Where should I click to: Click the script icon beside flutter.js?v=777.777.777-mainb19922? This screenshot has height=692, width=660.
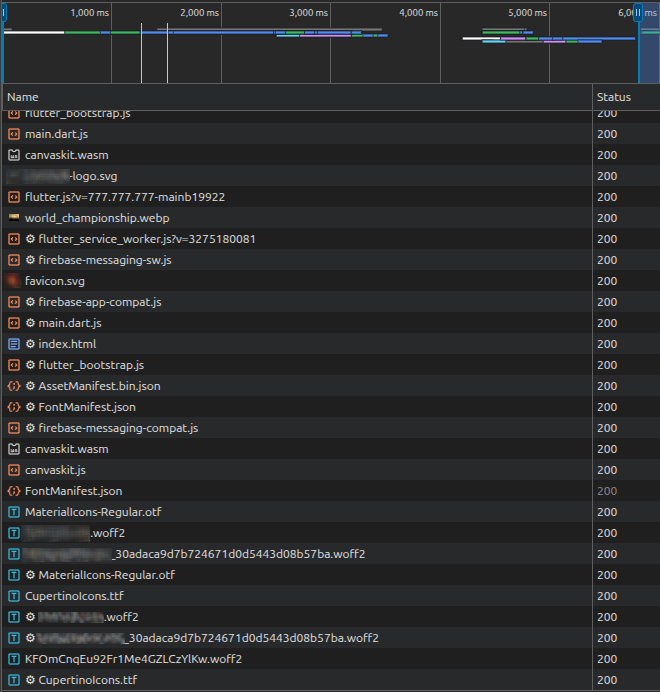14,197
